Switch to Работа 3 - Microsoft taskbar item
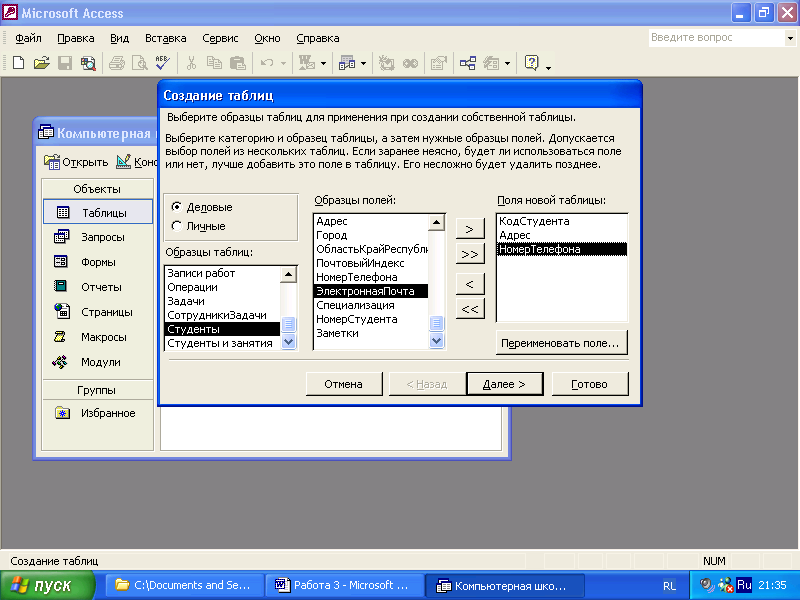This screenshot has width=800, height=600. click(345, 585)
